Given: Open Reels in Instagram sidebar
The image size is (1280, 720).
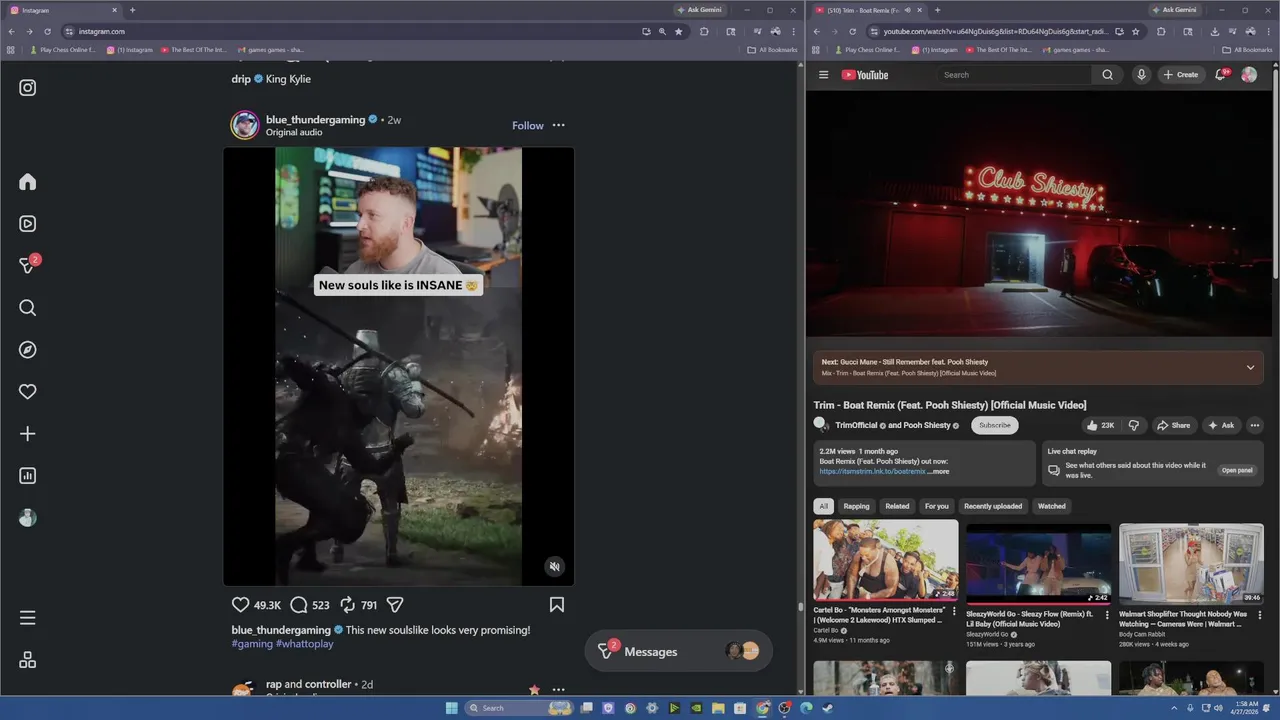Looking at the screenshot, I should [28, 224].
